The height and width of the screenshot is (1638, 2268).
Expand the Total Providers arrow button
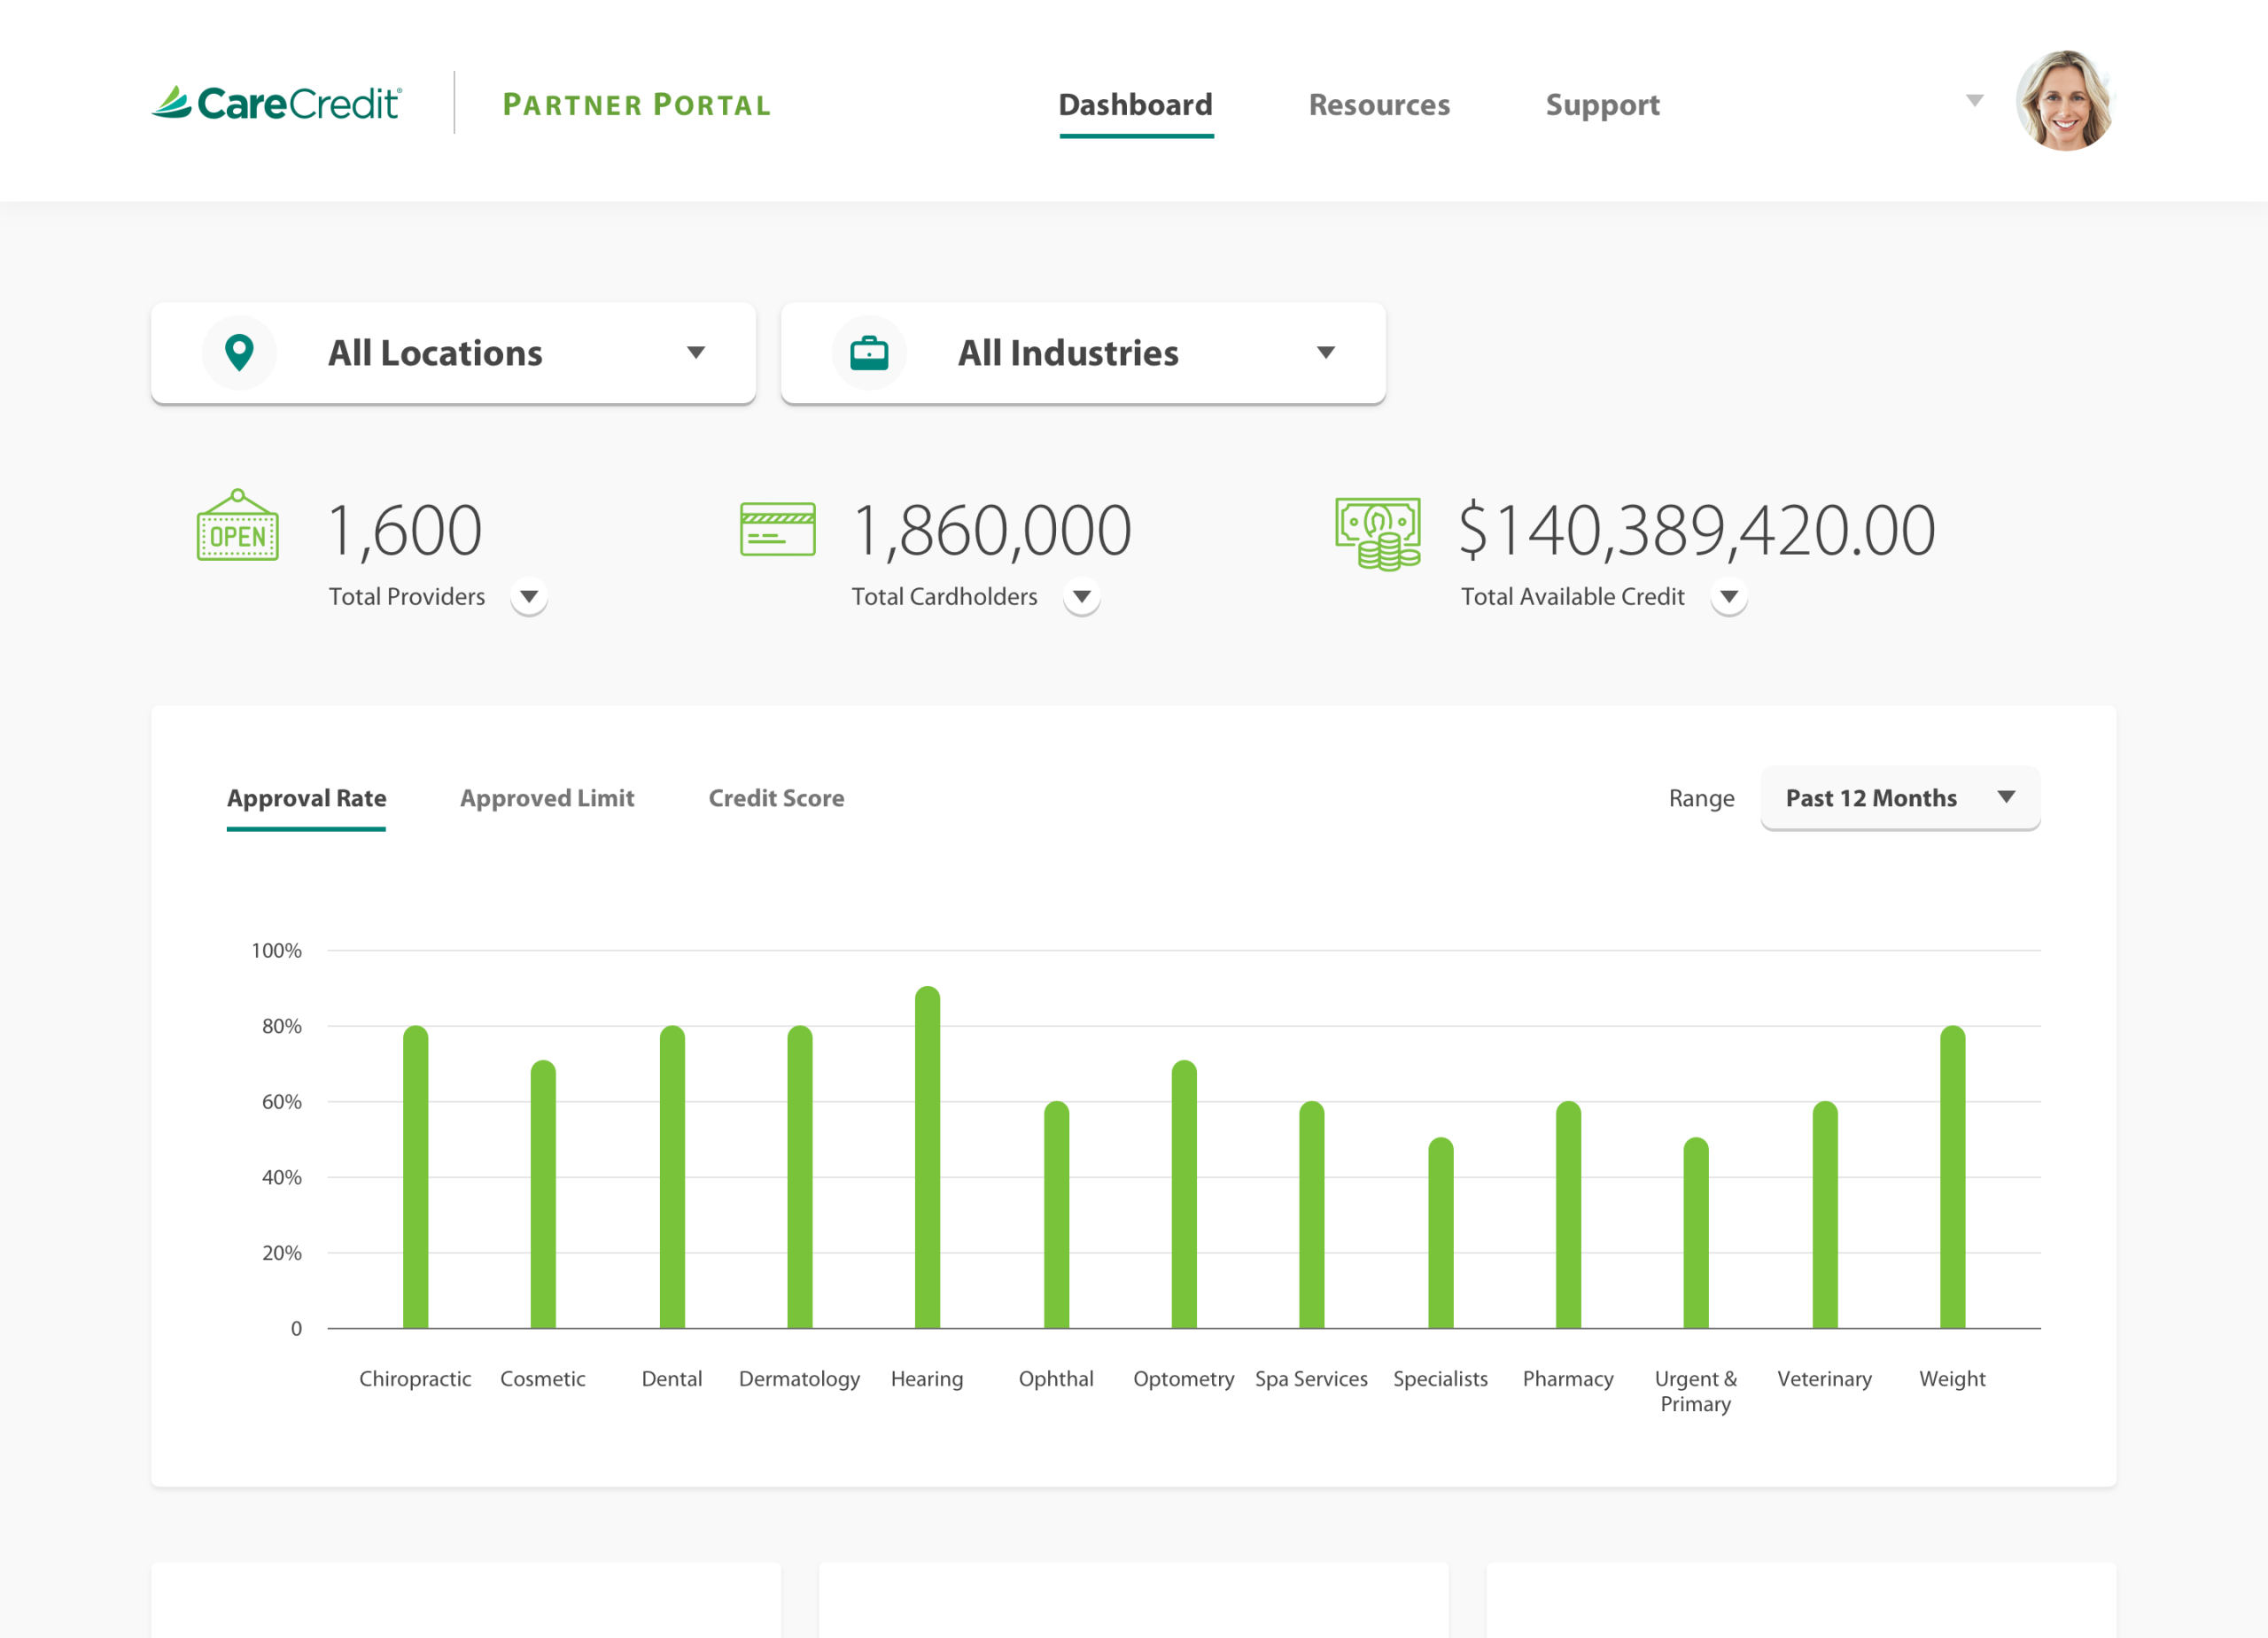pos(529,597)
